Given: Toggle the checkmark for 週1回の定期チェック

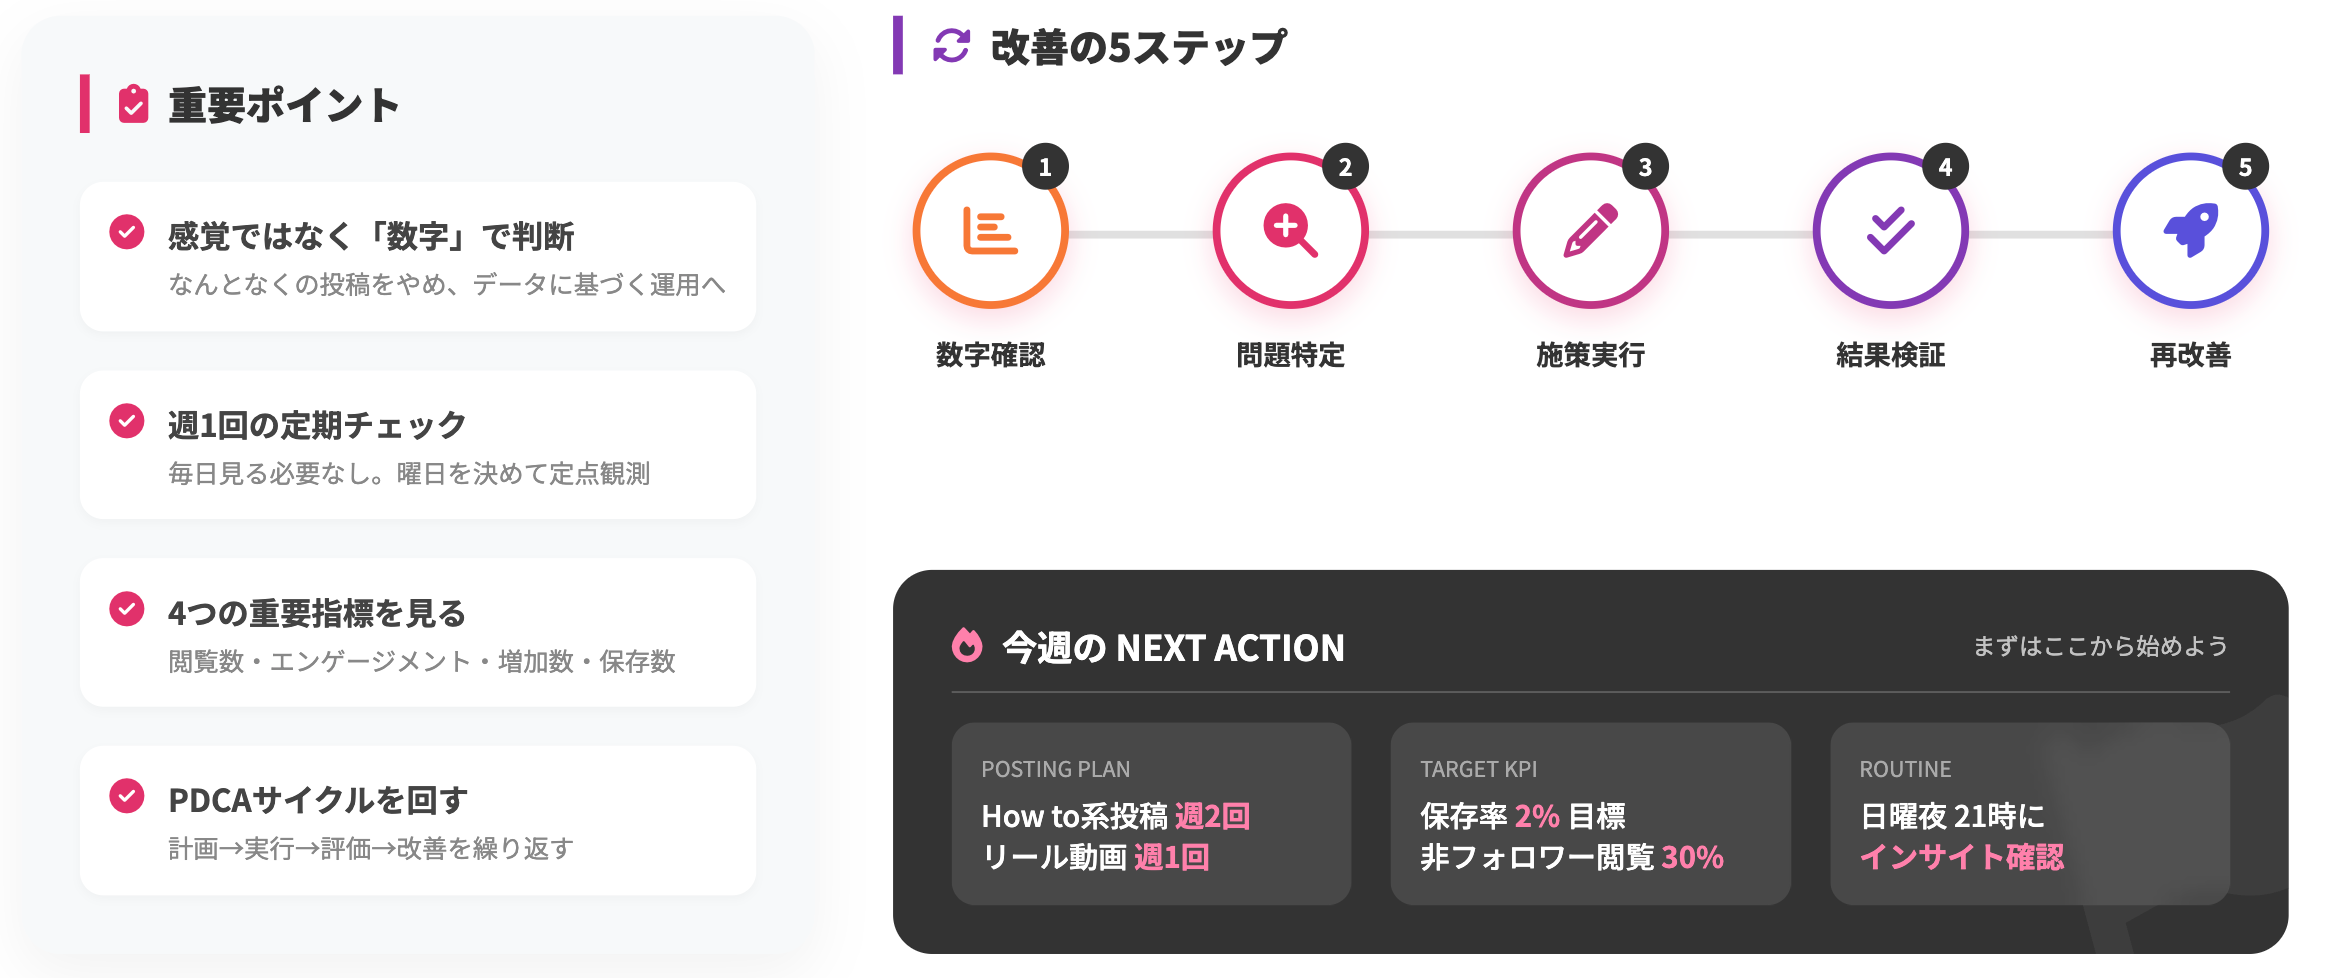Looking at the screenshot, I should (127, 421).
